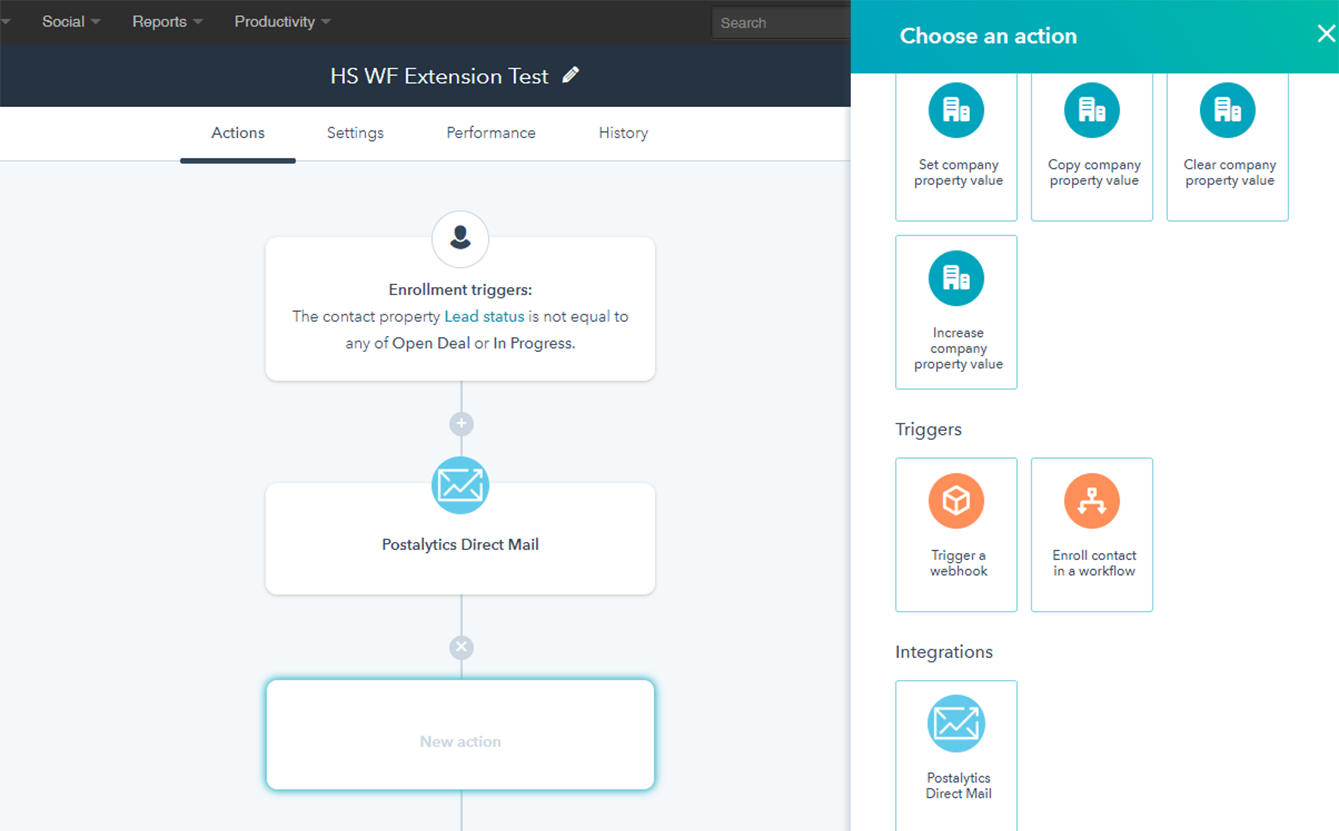The image size is (1339, 831).
Task: Open the Social menu dropdown
Action: [x=63, y=21]
